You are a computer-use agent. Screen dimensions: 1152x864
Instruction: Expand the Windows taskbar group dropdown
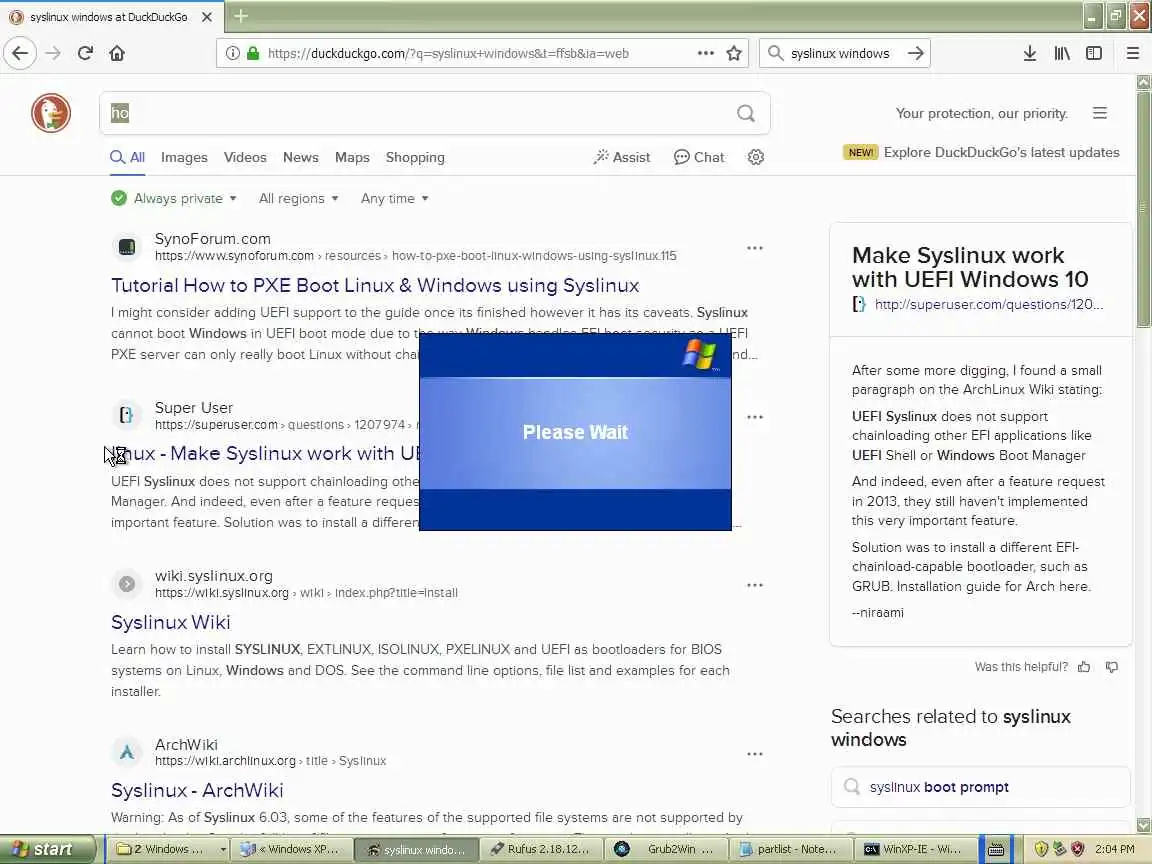(223, 849)
